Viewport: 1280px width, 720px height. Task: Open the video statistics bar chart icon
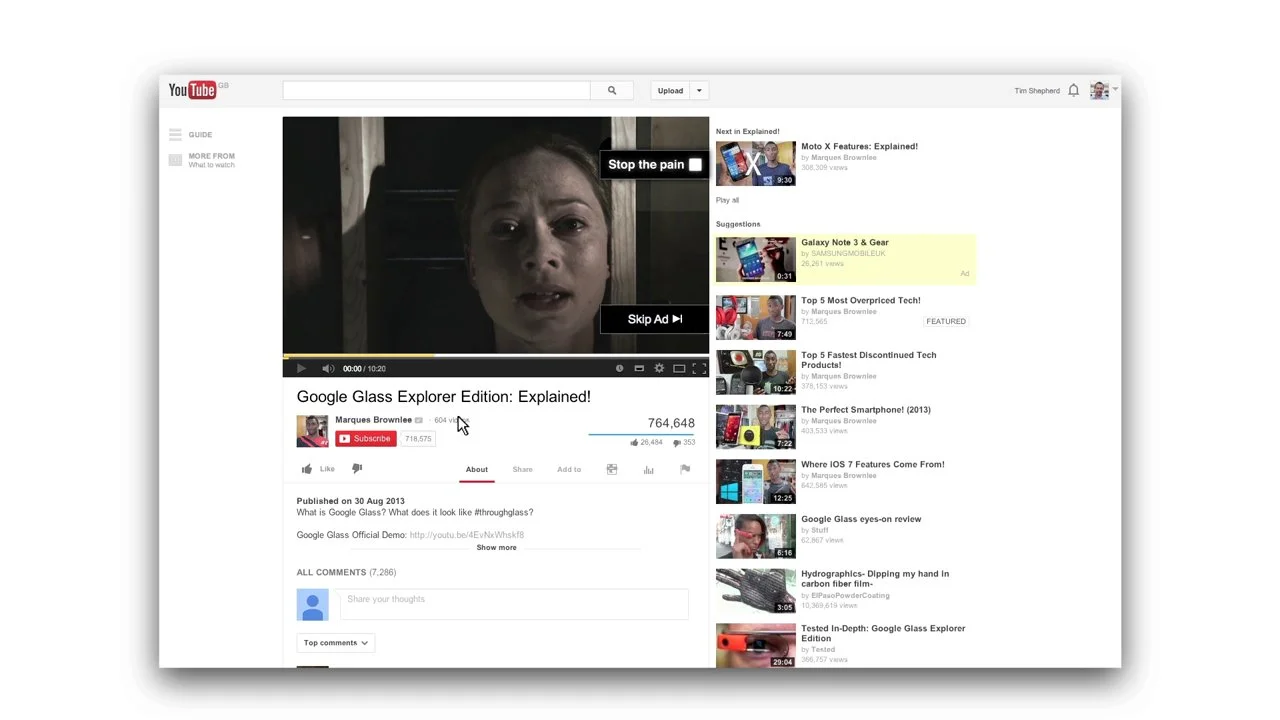648,469
